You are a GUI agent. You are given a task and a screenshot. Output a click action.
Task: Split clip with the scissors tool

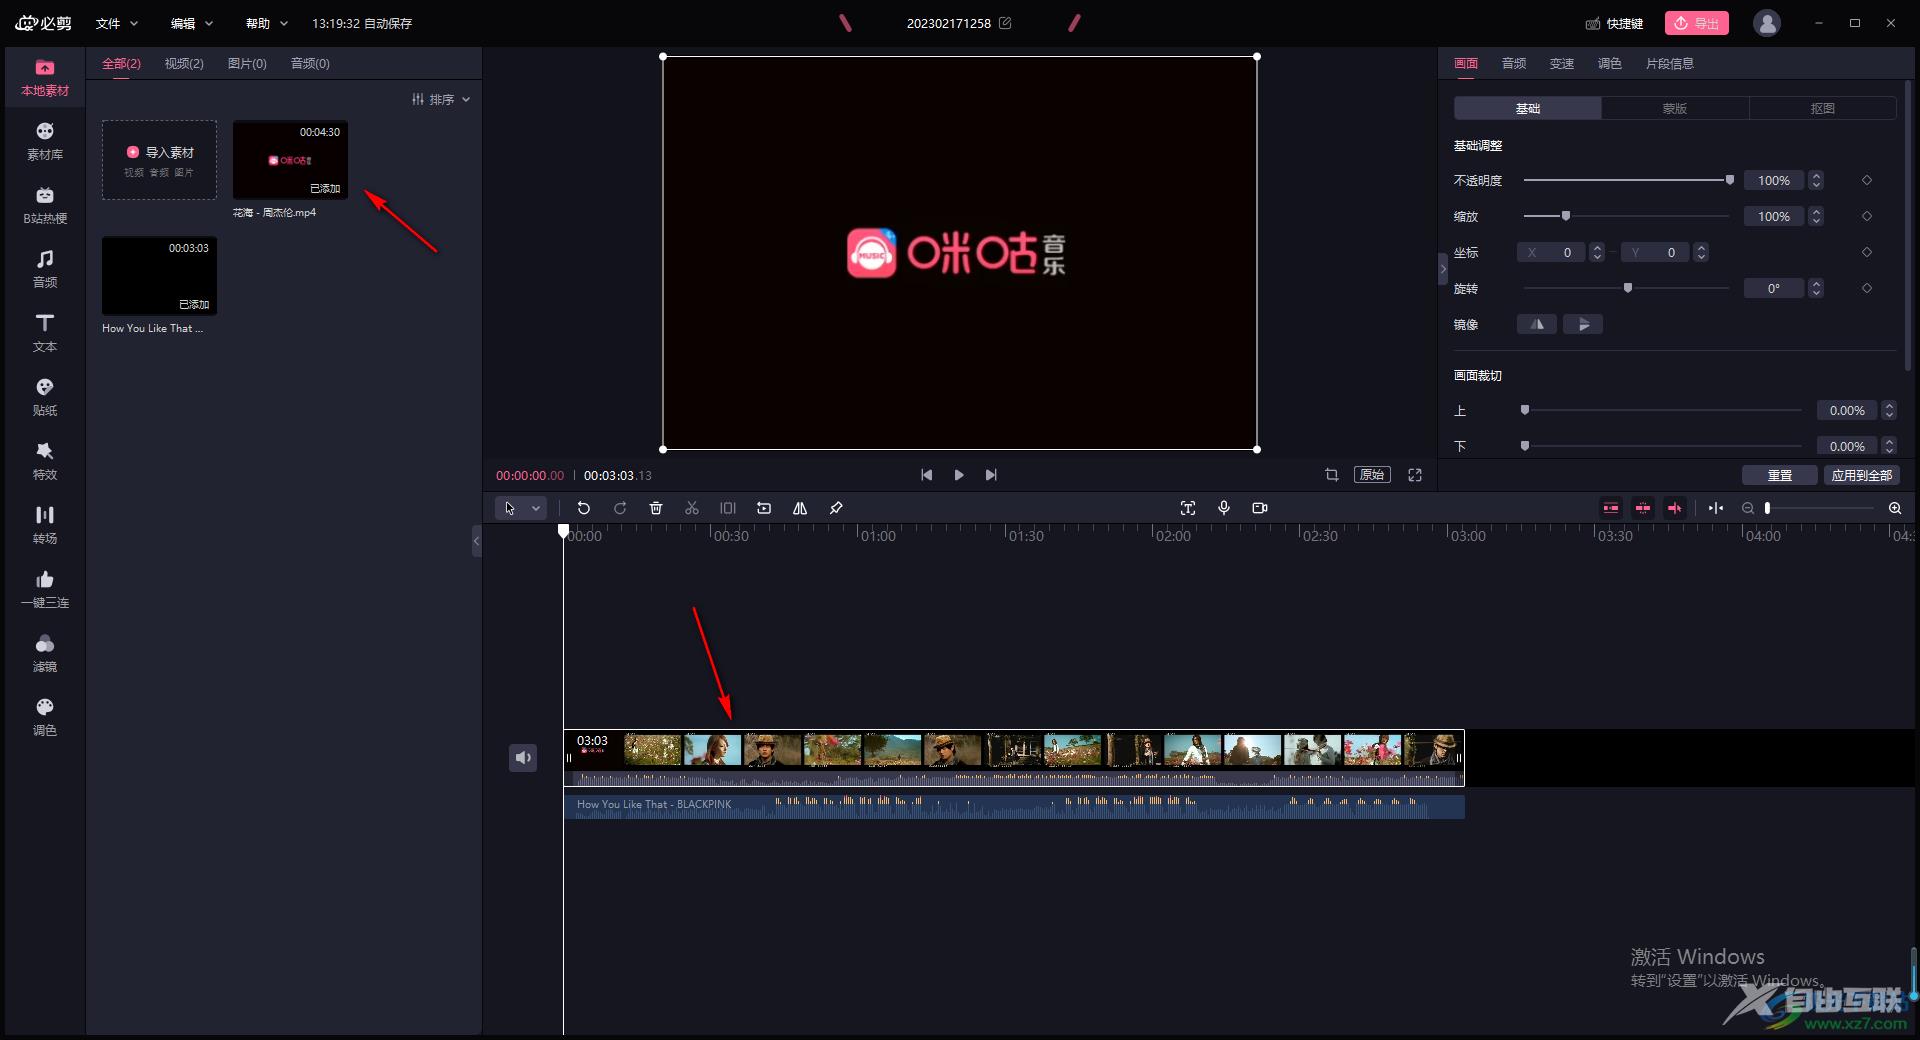(692, 508)
